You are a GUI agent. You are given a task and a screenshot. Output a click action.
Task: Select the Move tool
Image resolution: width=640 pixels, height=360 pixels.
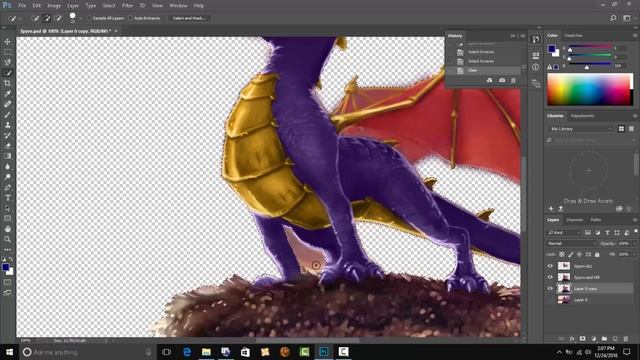click(x=7, y=42)
